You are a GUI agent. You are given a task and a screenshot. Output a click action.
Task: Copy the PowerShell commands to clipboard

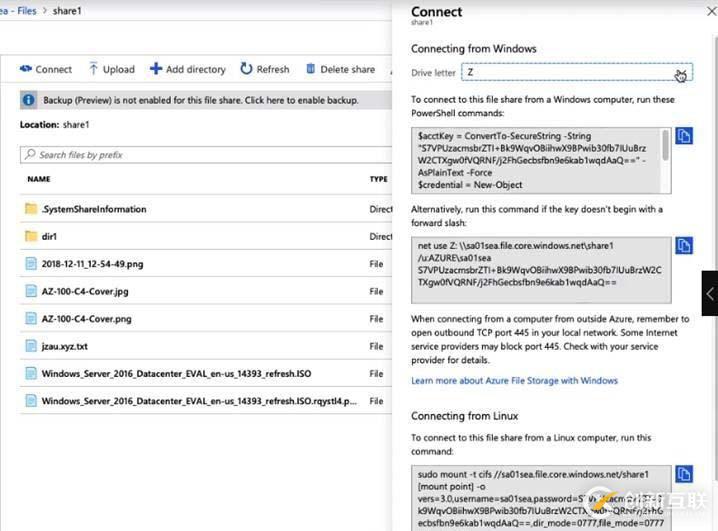[684, 136]
